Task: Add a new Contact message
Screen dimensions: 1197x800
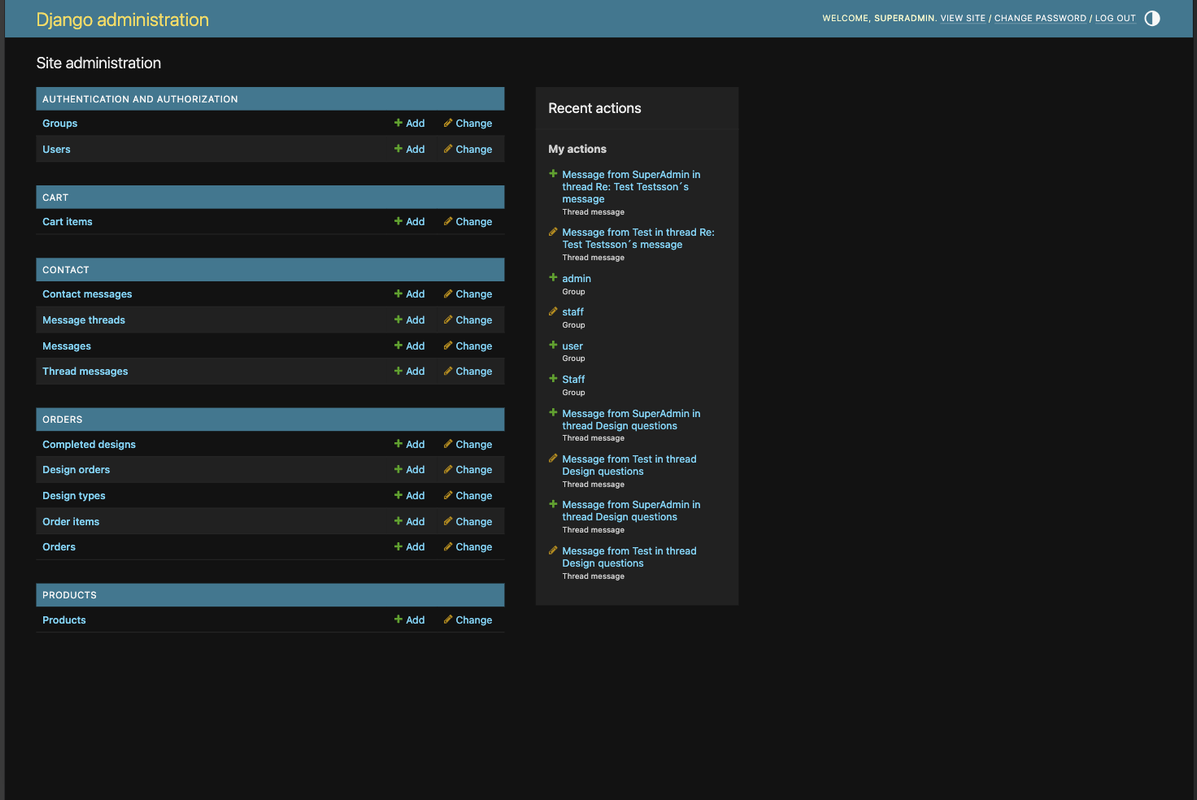Action: (x=409, y=295)
